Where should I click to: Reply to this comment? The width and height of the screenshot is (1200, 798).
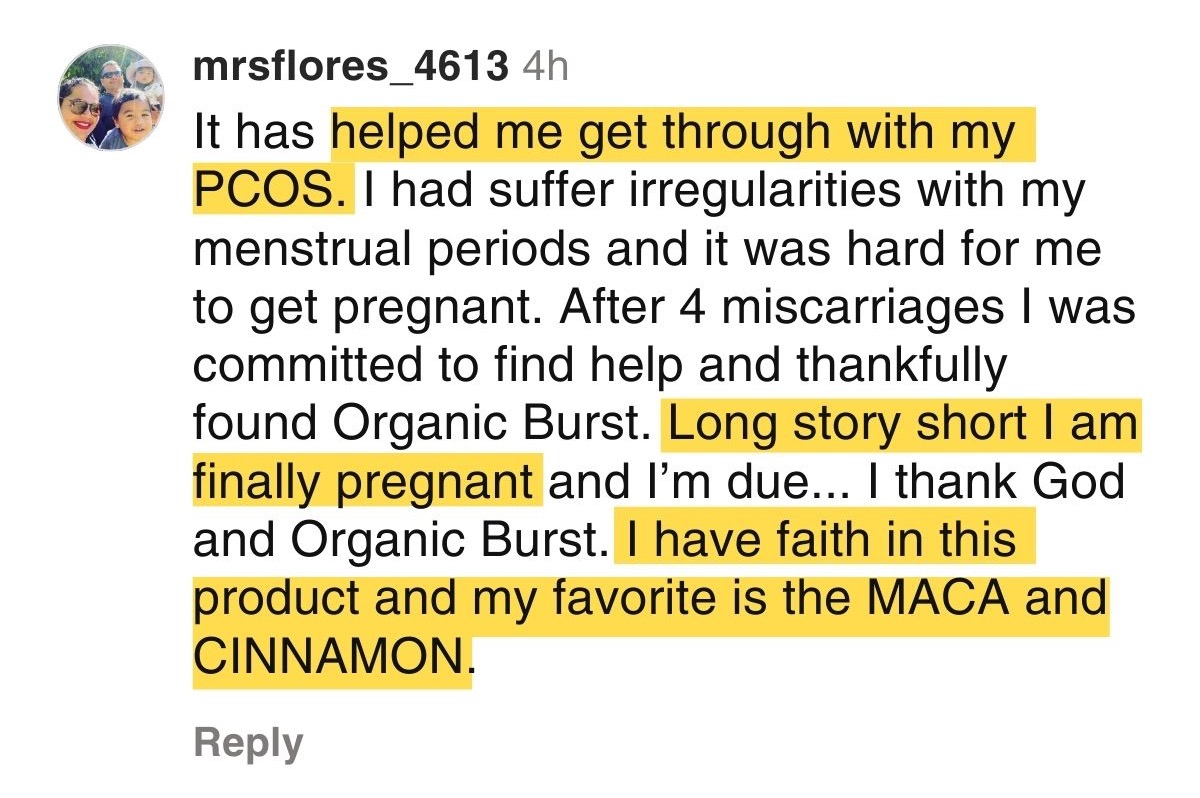tap(247, 743)
